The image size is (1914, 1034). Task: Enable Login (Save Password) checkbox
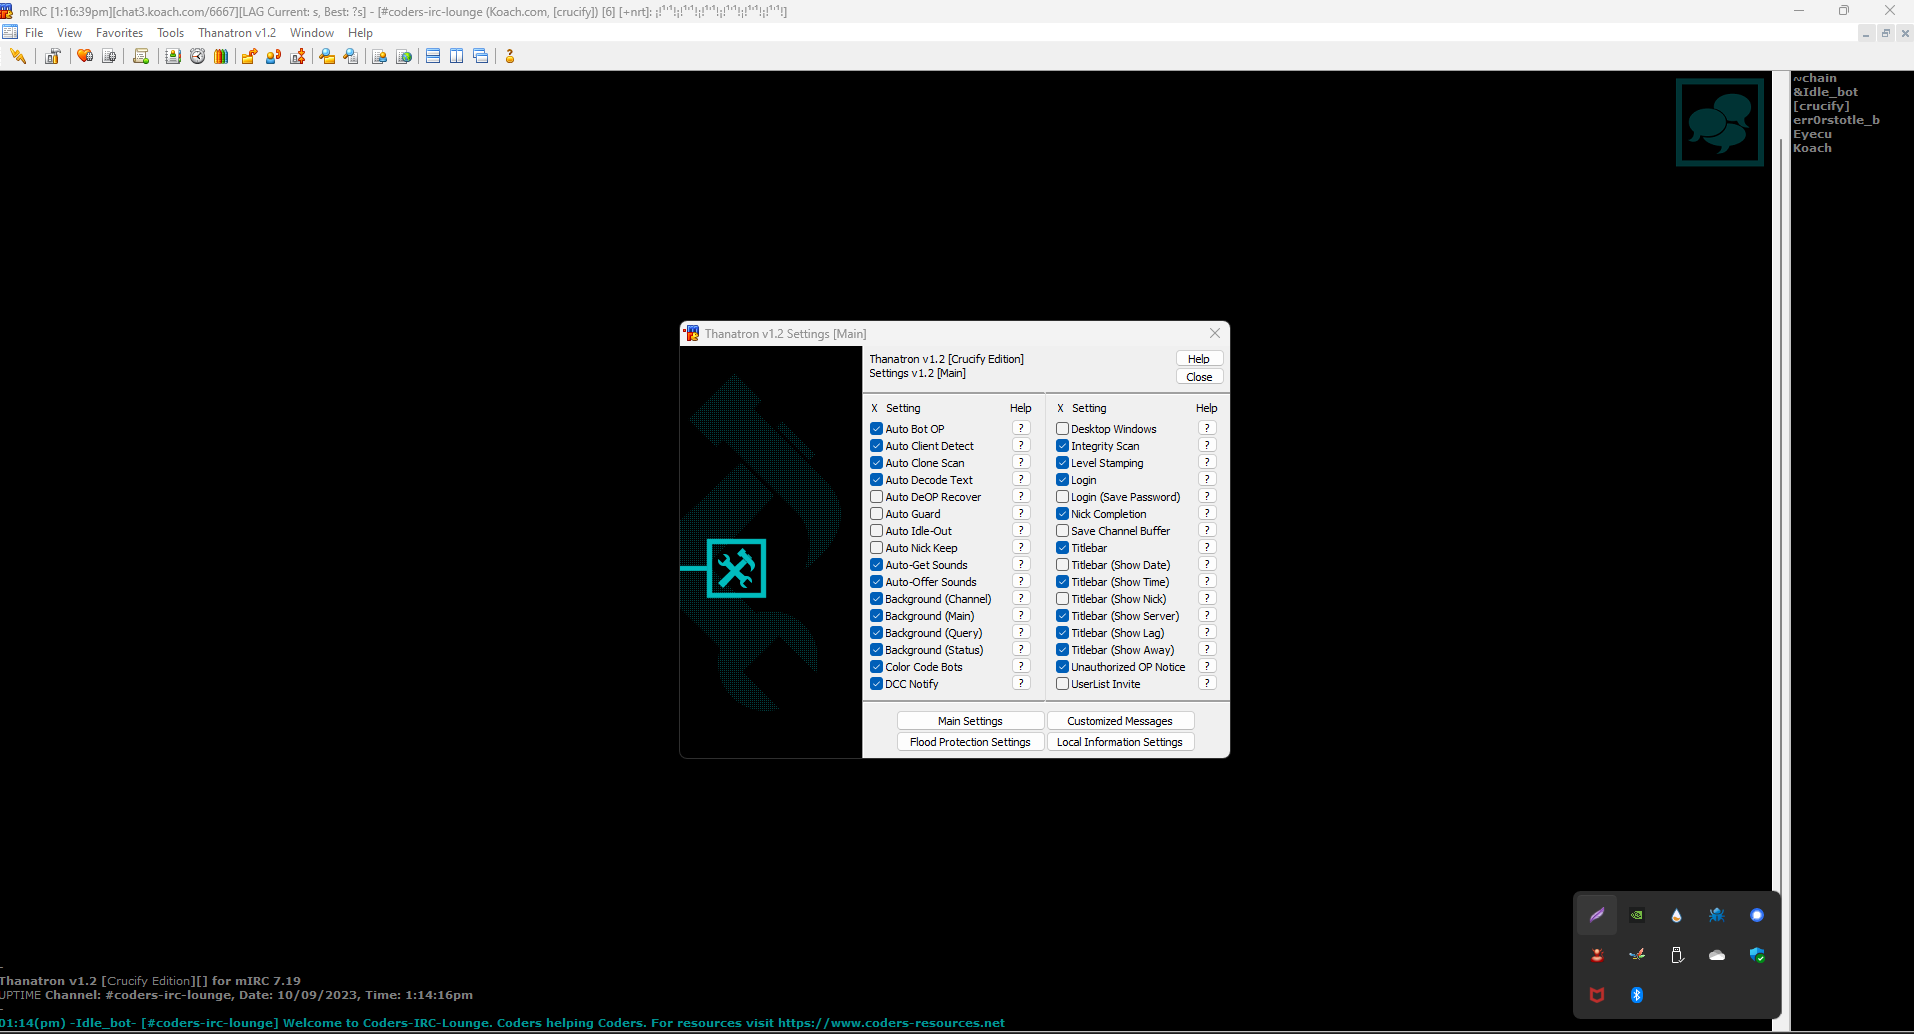click(x=1062, y=497)
